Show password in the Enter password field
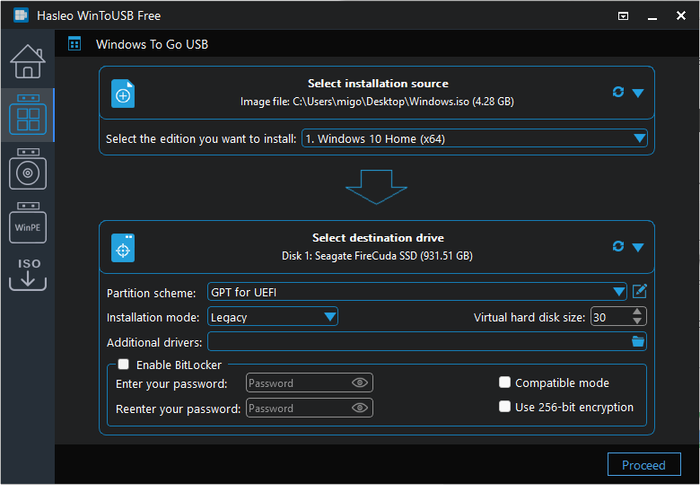The width and height of the screenshot is (700, 485). coord(359,383)
